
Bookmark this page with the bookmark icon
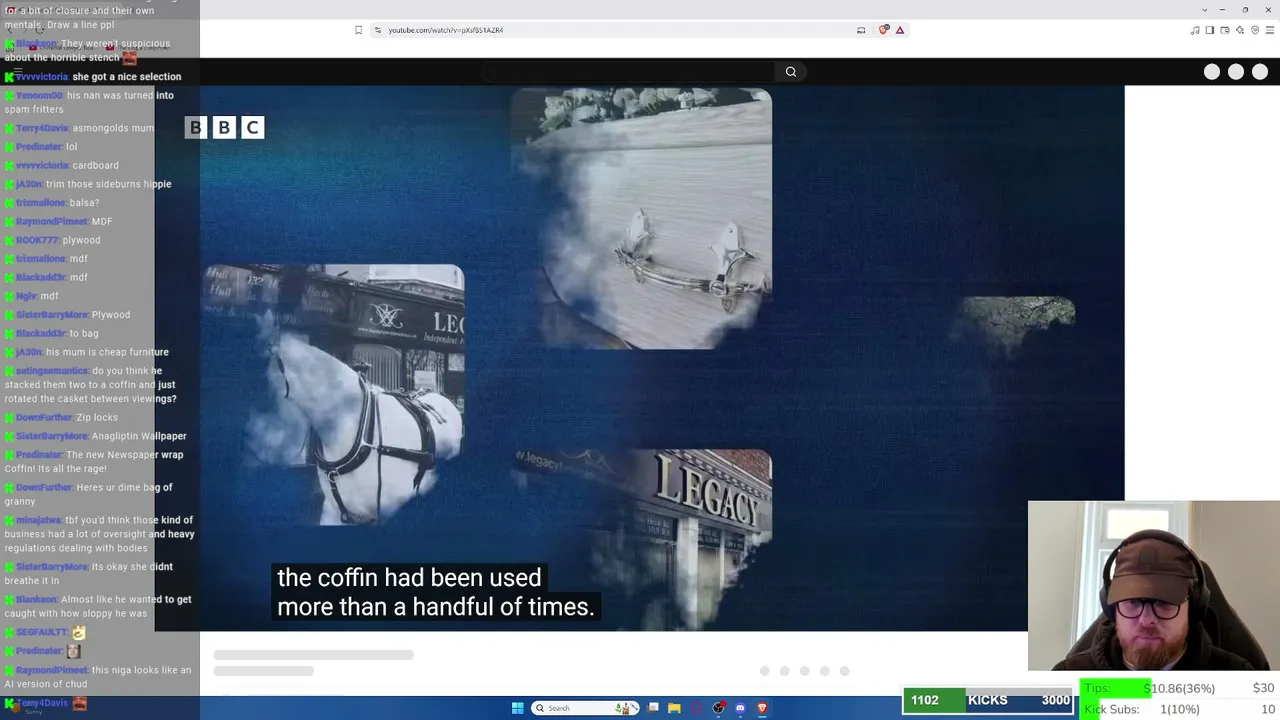358,30
